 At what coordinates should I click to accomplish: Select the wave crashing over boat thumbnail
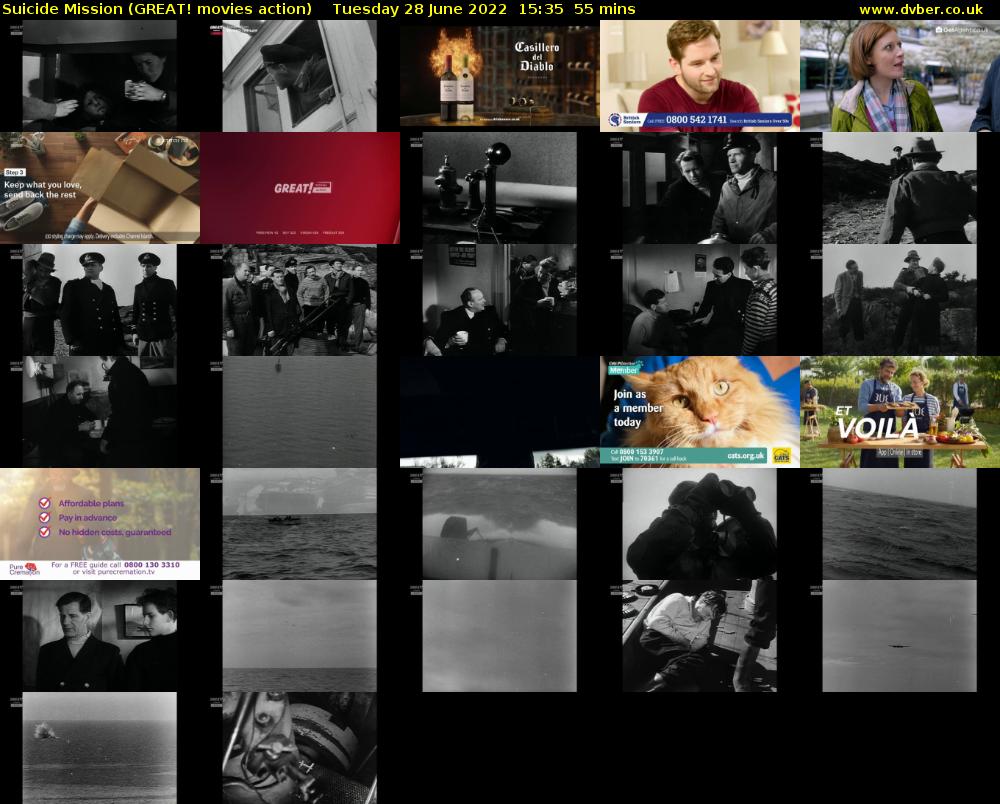tap(499, 524)
